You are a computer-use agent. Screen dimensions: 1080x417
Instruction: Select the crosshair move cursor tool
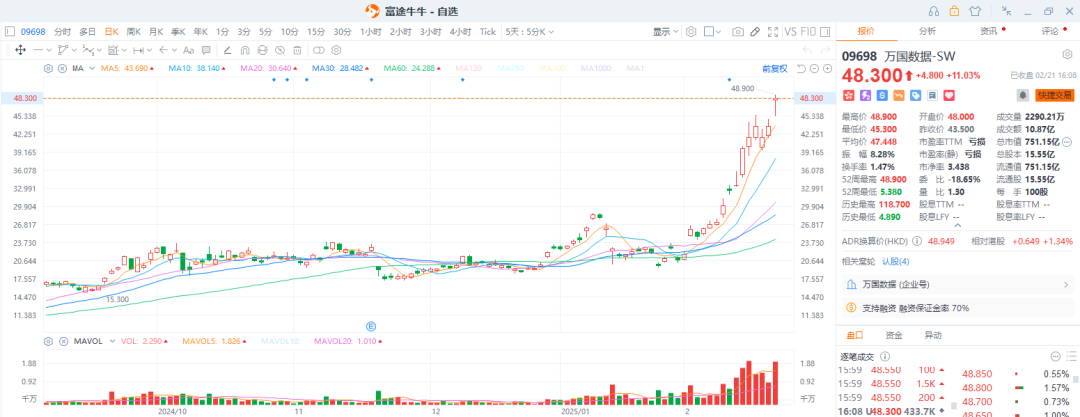[x=20, y=50]
